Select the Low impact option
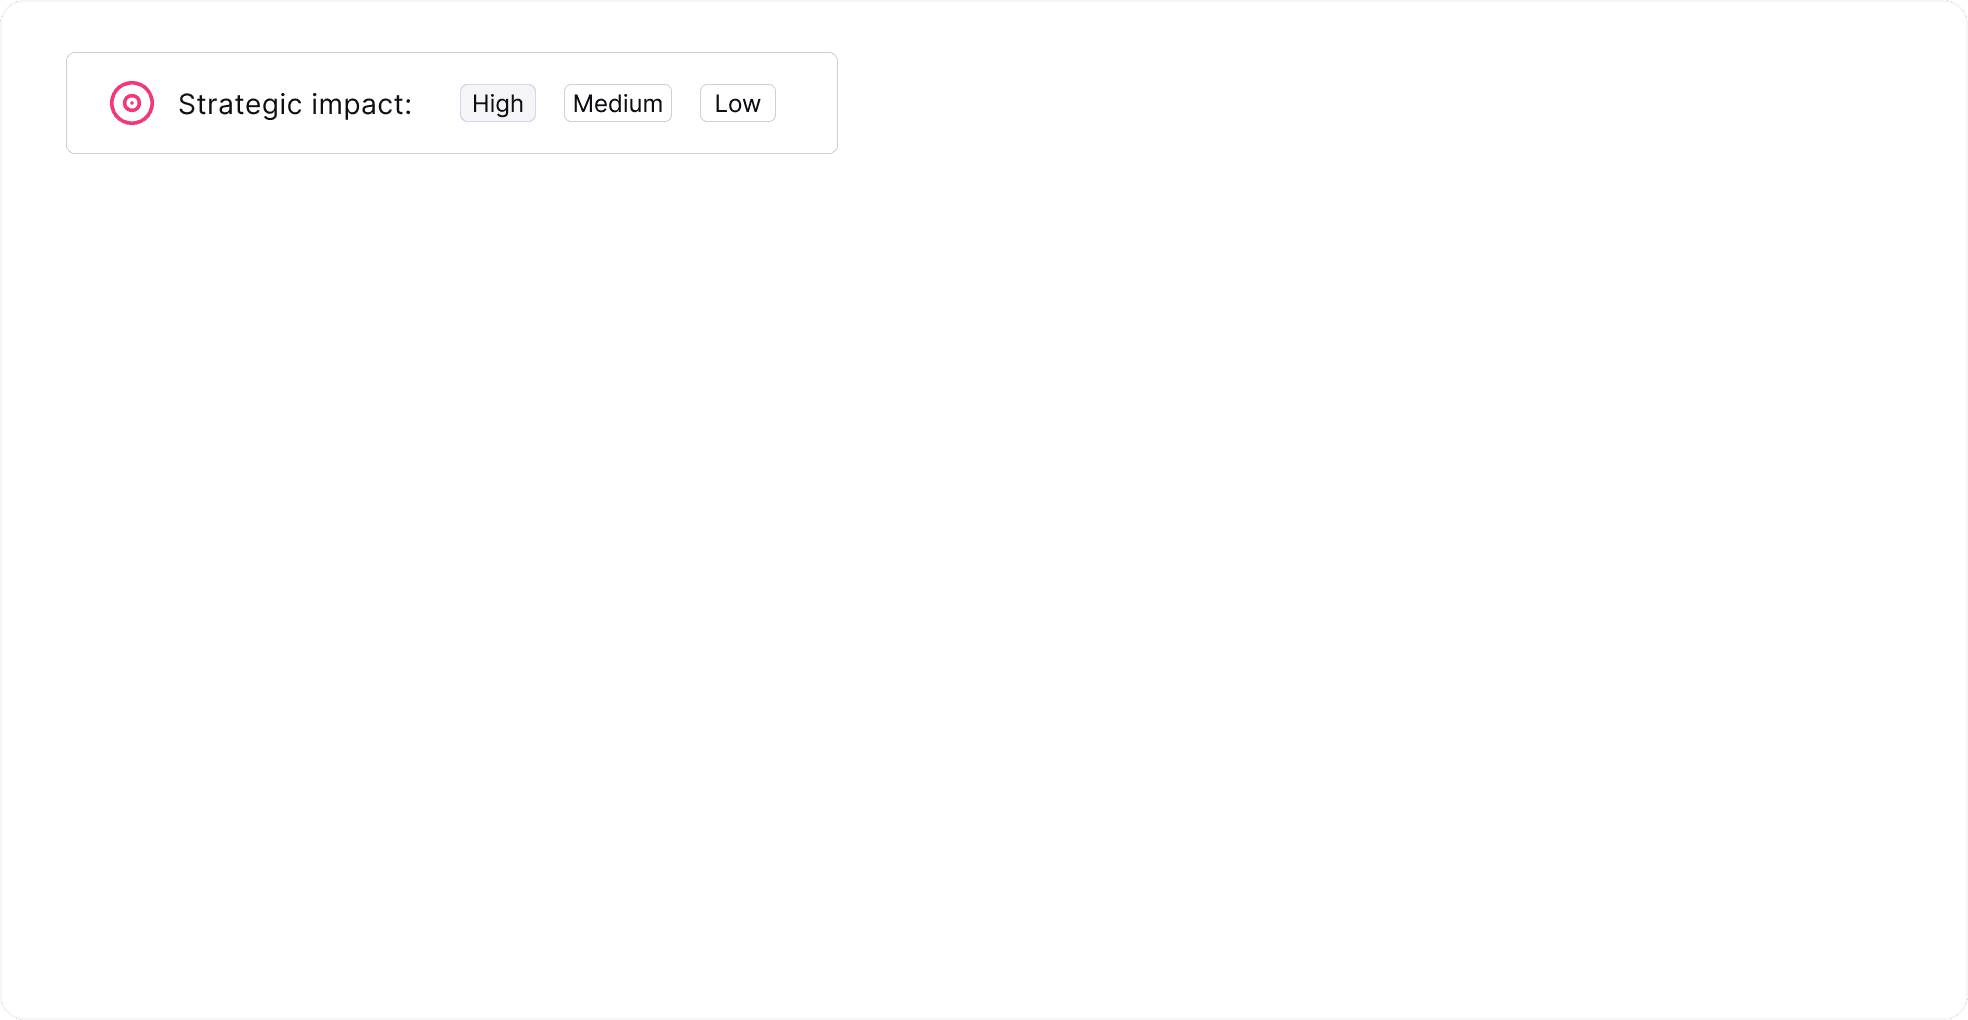Image resolution: width=1968 pixels, height=1020 pixels. click(738, 103)
